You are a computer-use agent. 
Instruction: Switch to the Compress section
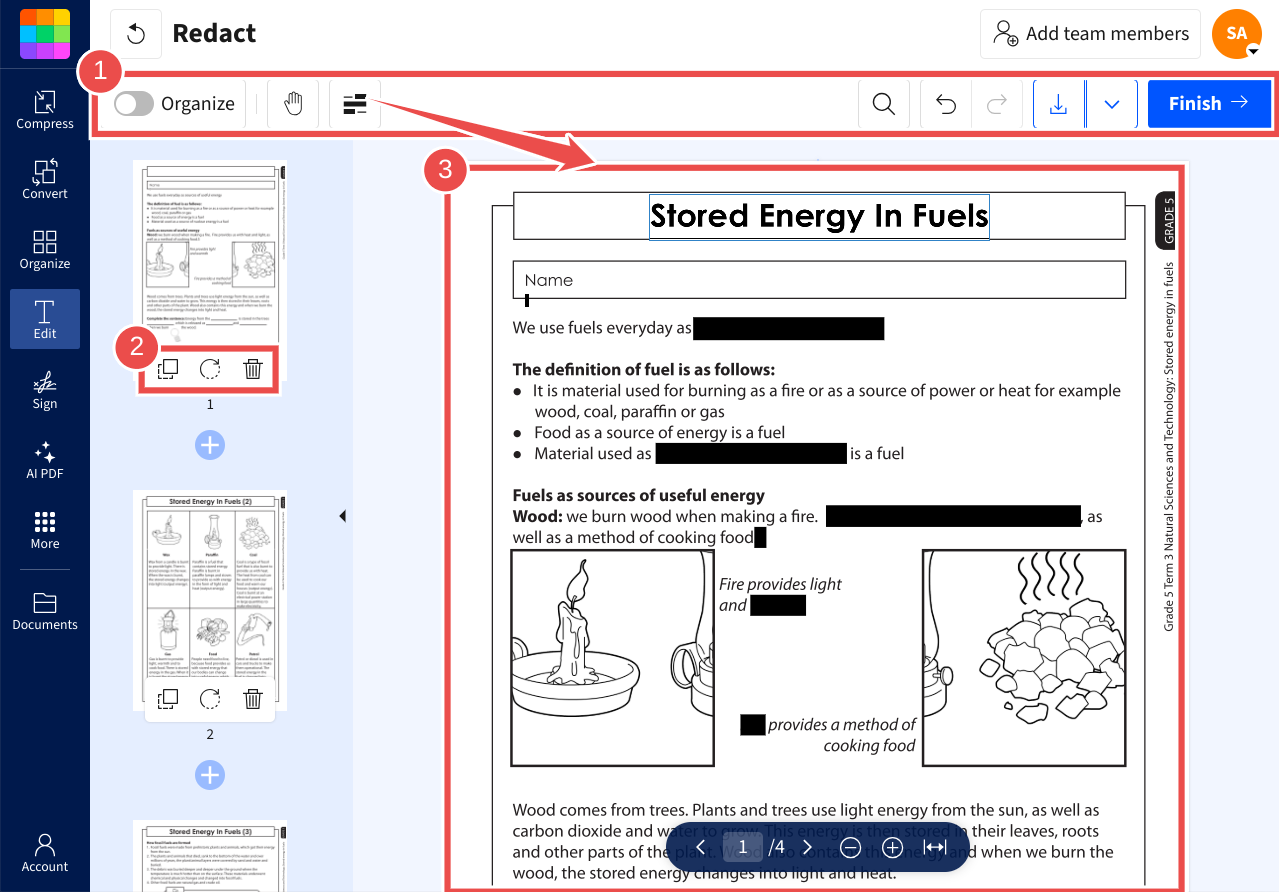click(x=44, y=109)
